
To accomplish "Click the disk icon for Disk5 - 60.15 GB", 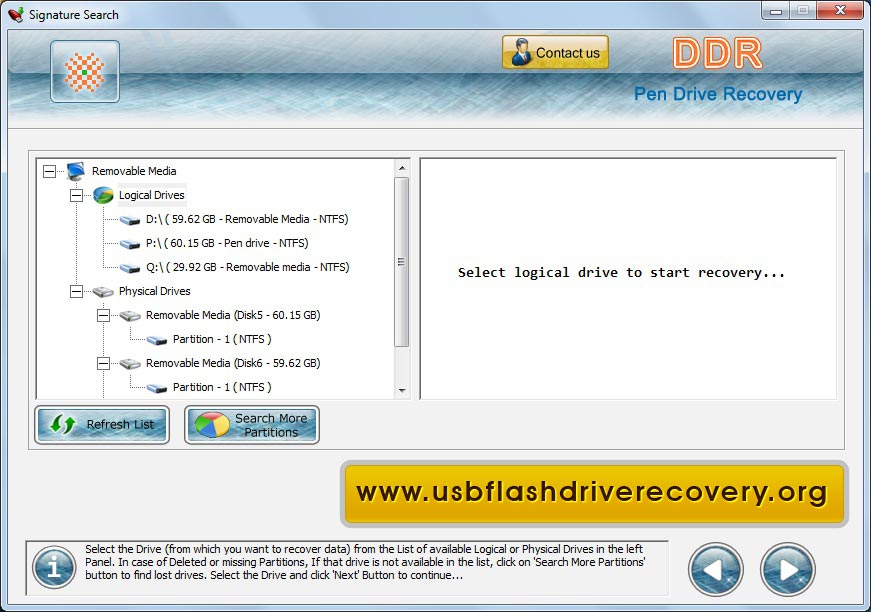I will point(130,315).
